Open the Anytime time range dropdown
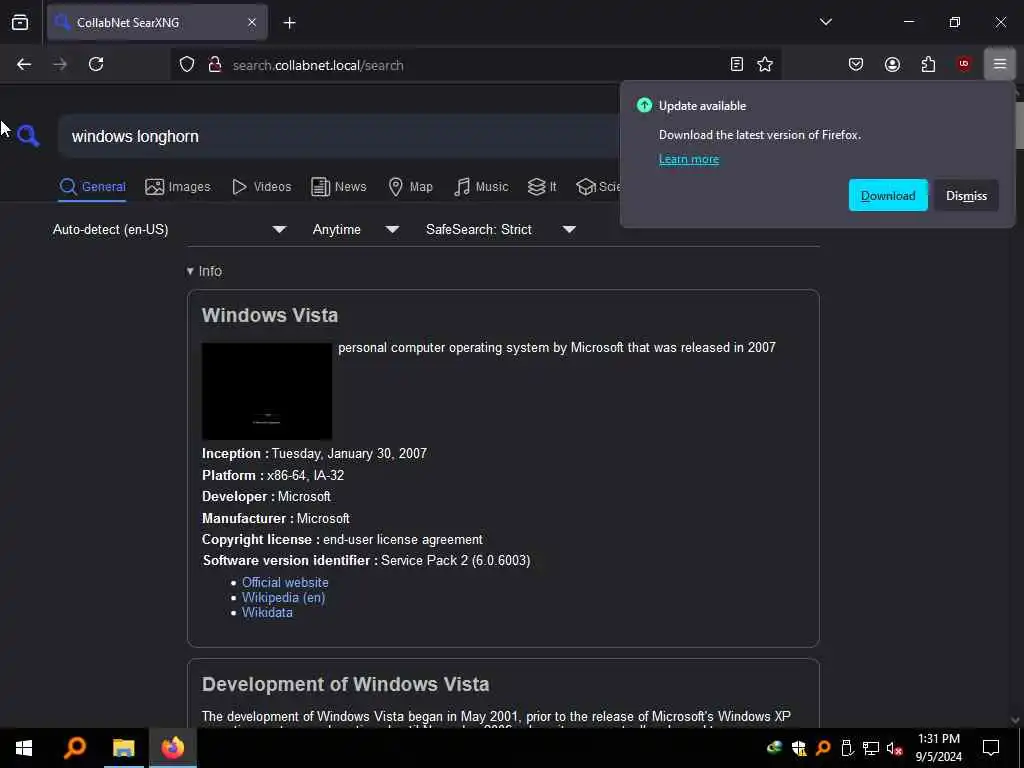This screenshot has height=768, width=1024. click(x=356, y=229)
